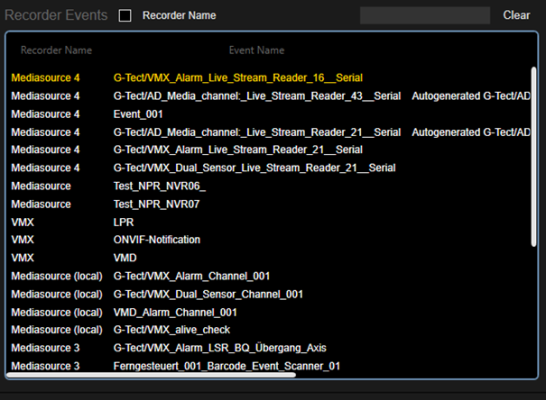
Task: Select the VMX LPR event row
Action: click(x=269, y=222)
